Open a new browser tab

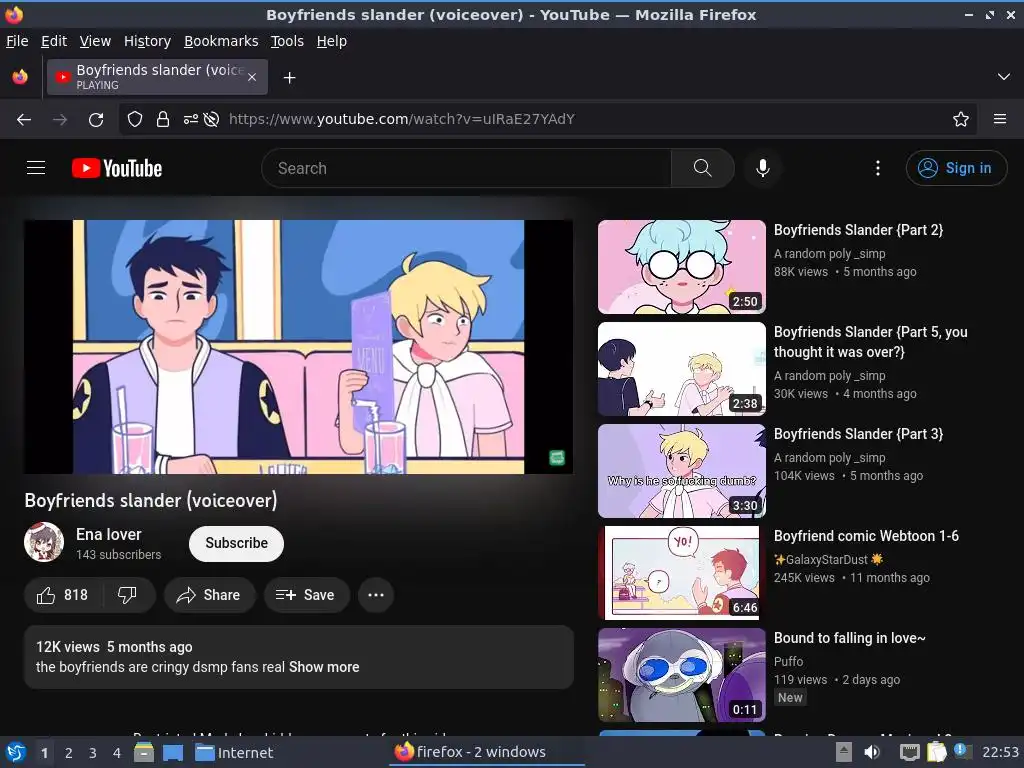pos(289,78)
